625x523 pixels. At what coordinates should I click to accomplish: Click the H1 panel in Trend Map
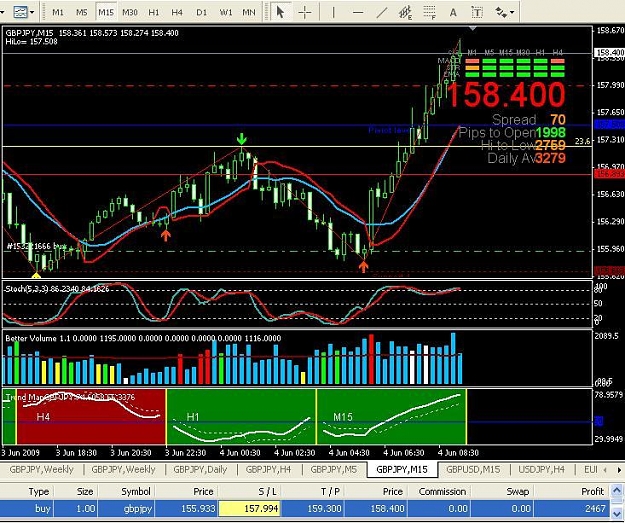(x=241, y=417)
